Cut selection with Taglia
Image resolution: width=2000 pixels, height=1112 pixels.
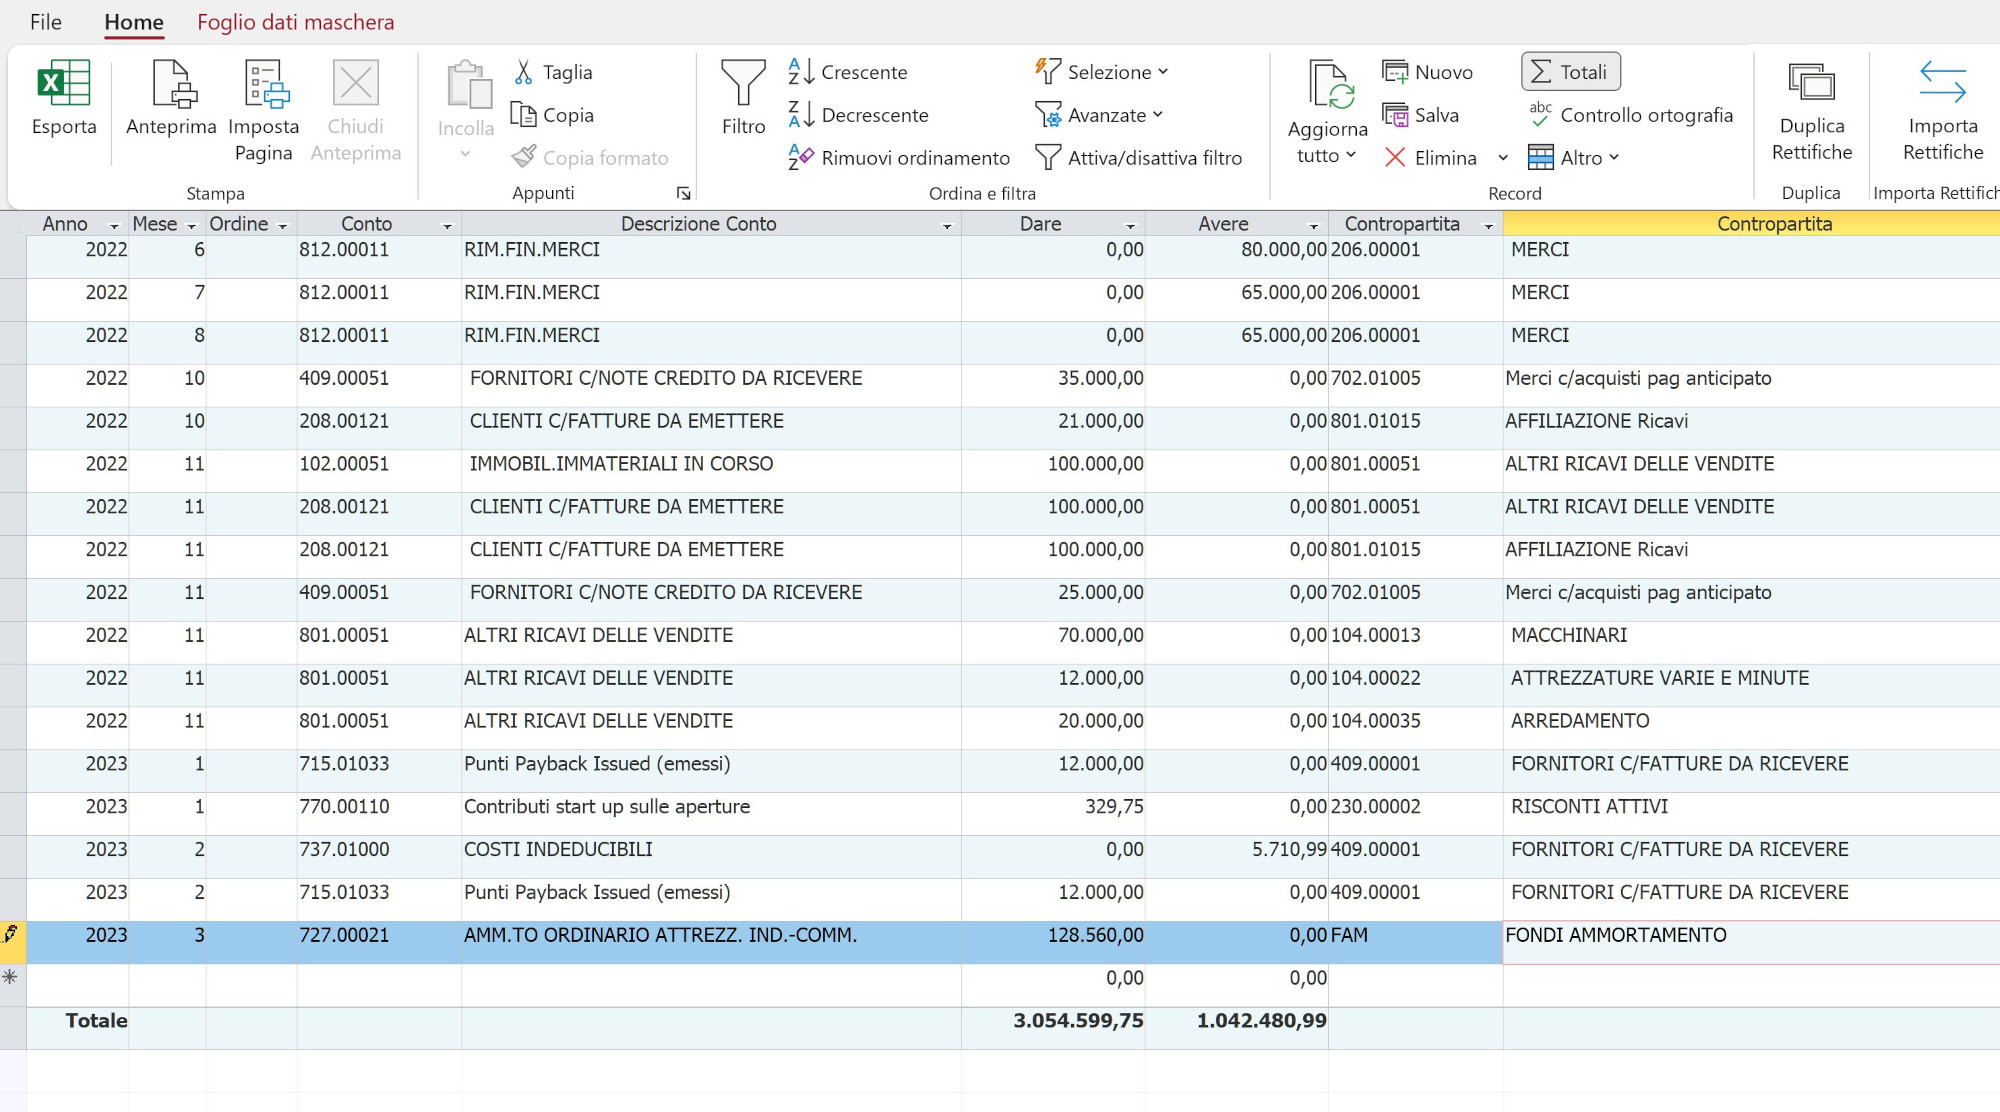554,72
